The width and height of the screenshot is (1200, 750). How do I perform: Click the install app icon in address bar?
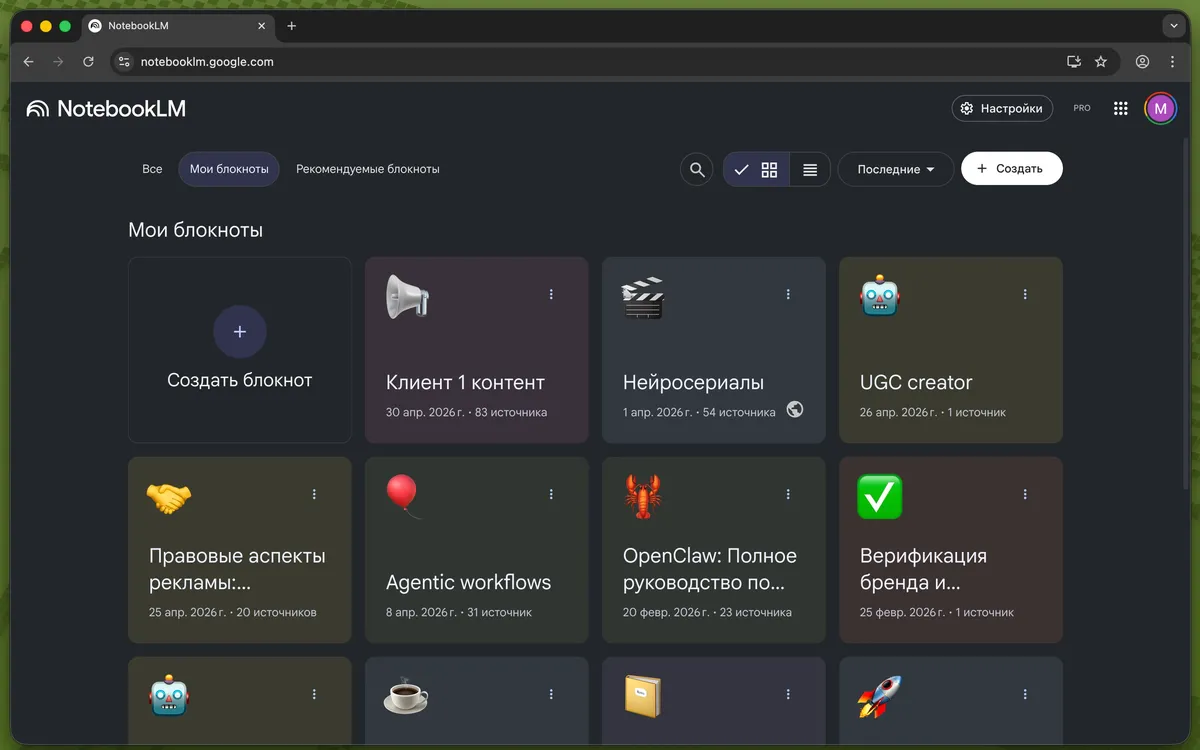(1074, 61)
